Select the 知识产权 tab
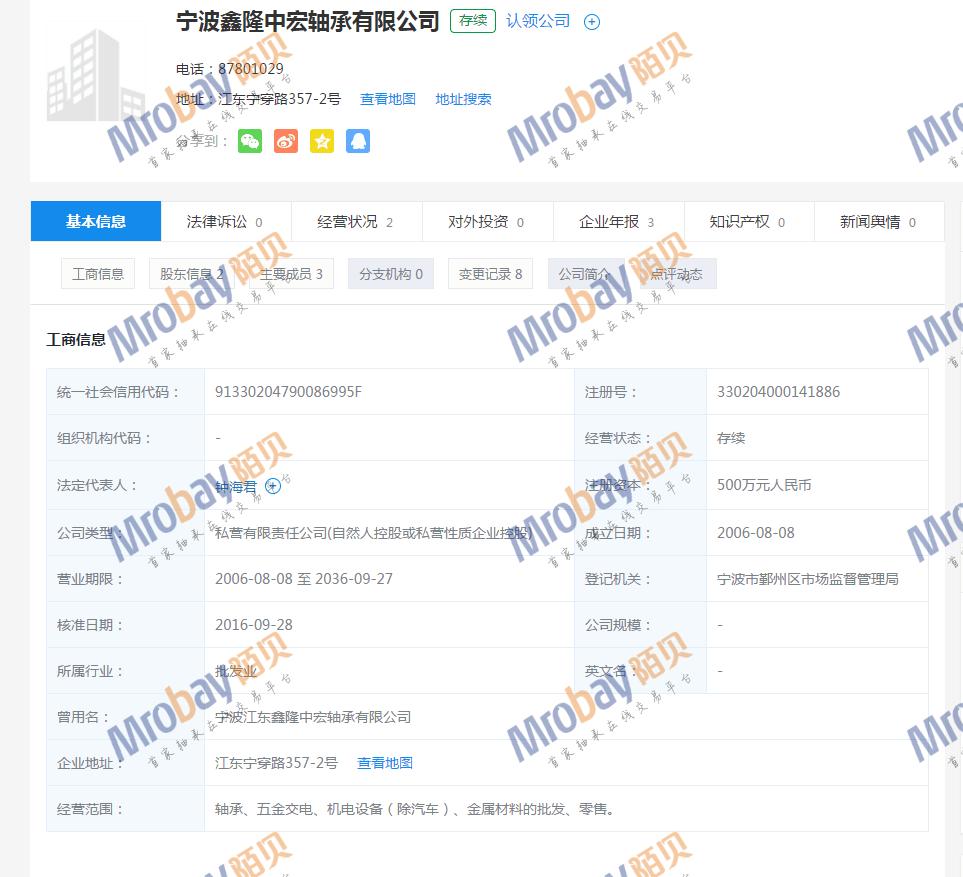This screenshot has width=963, height=877. pyautogui.click(x=747, y=222)
